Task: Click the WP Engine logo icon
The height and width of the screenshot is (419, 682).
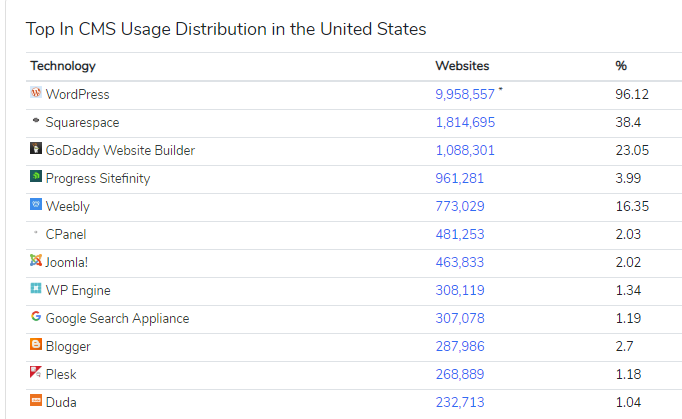Action: pos(36,288)
